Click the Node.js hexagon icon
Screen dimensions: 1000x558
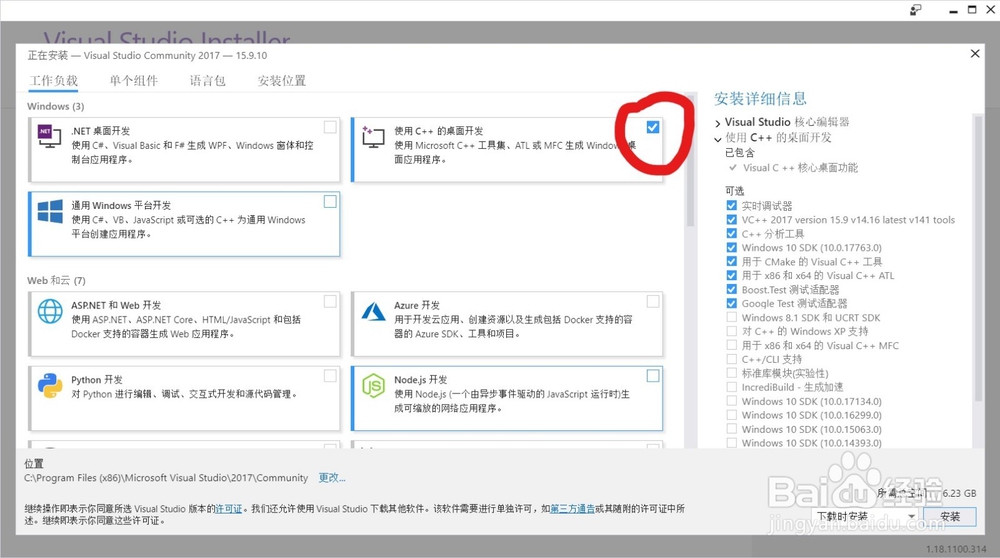(x=374, y=386)
